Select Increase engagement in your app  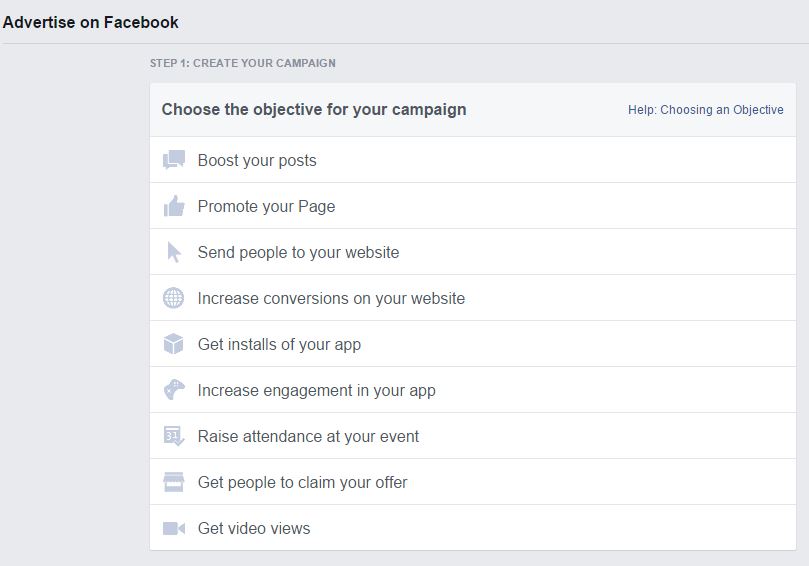tap(316, 390)
